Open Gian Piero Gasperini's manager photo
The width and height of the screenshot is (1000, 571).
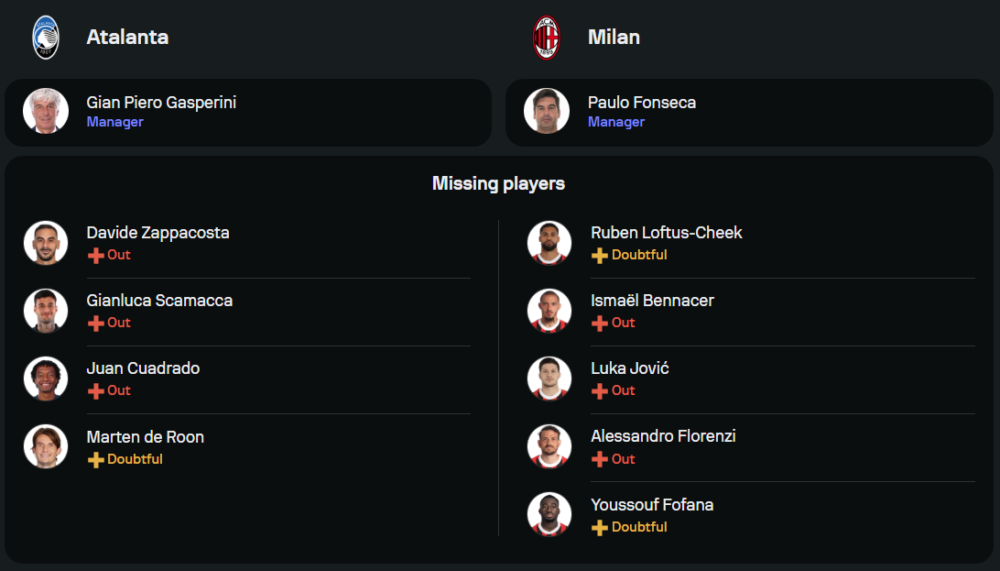46,111
